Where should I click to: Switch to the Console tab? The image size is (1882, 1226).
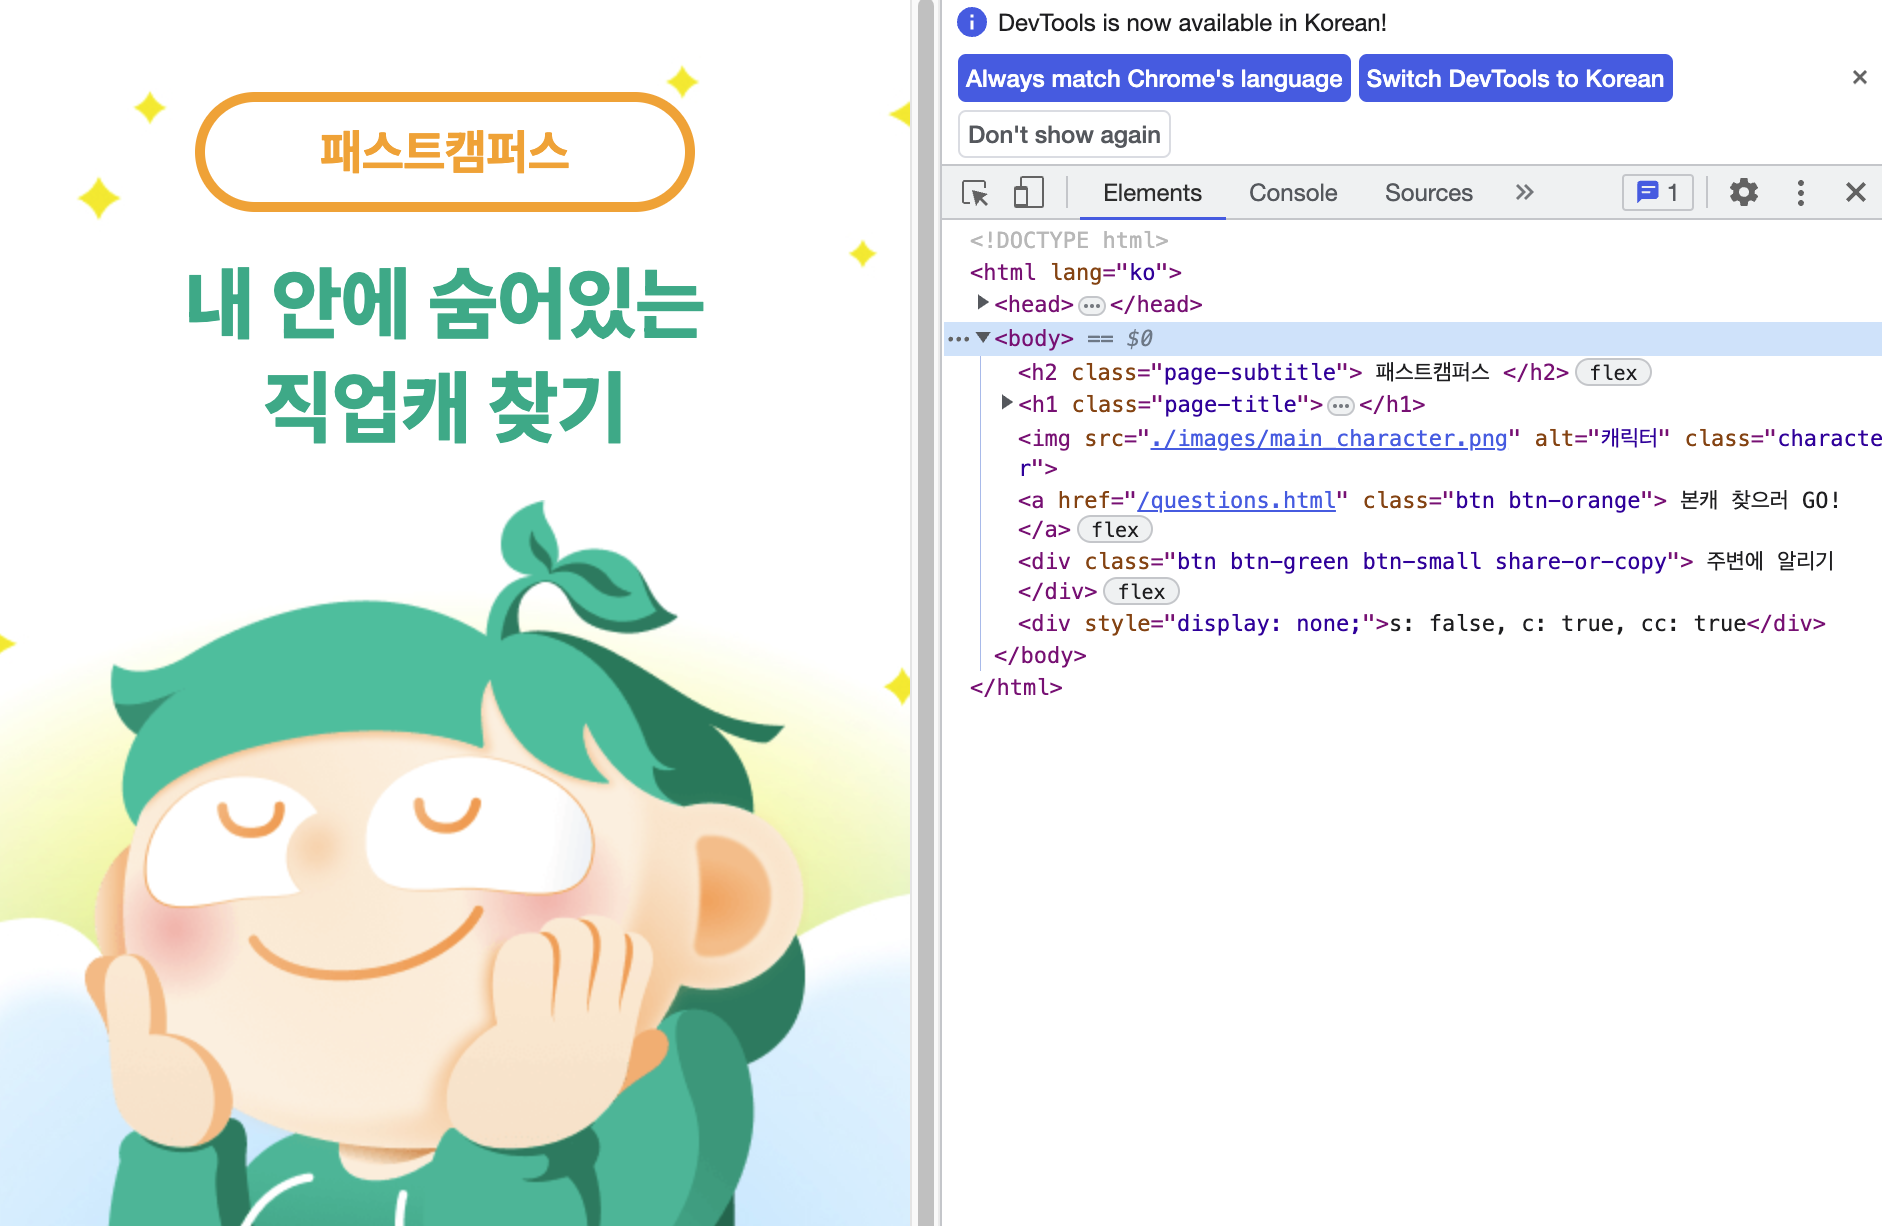1292,193
